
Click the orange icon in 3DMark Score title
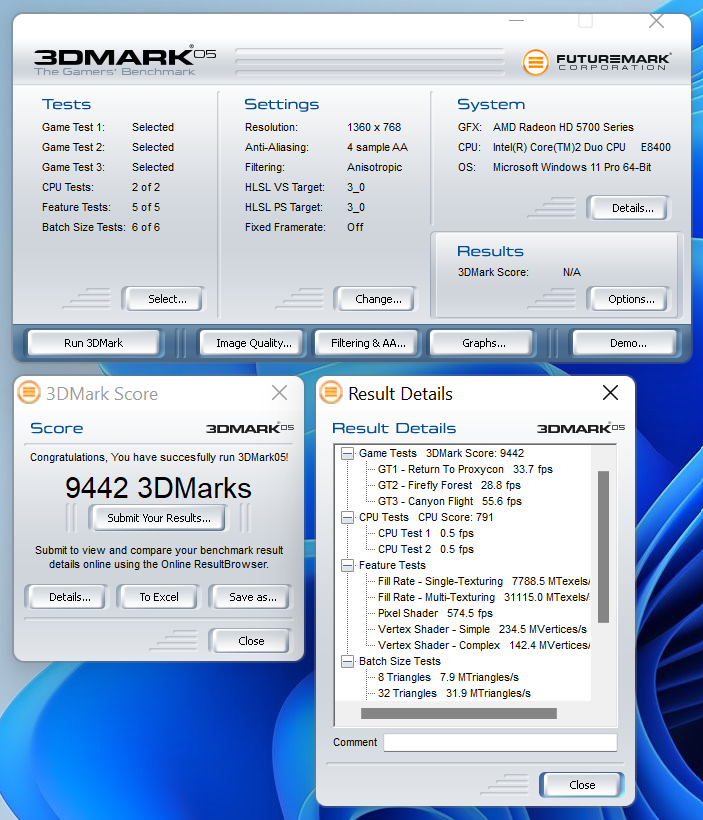tap(29, 392)
